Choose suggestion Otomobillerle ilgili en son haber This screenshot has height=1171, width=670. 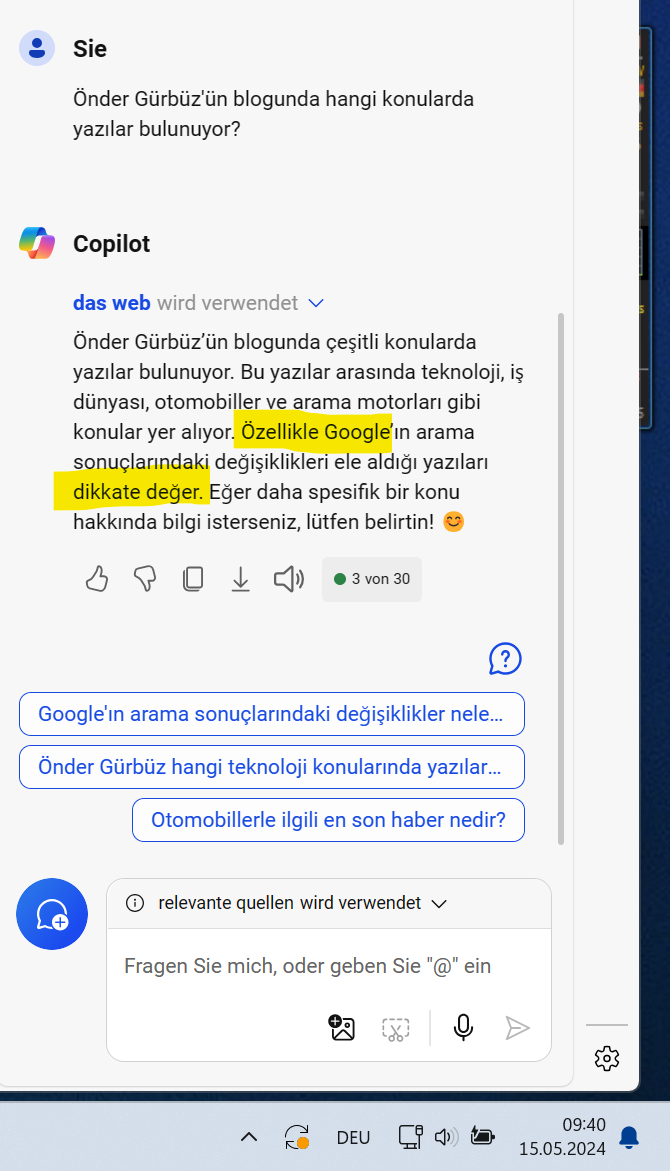[x=329, y=820]
